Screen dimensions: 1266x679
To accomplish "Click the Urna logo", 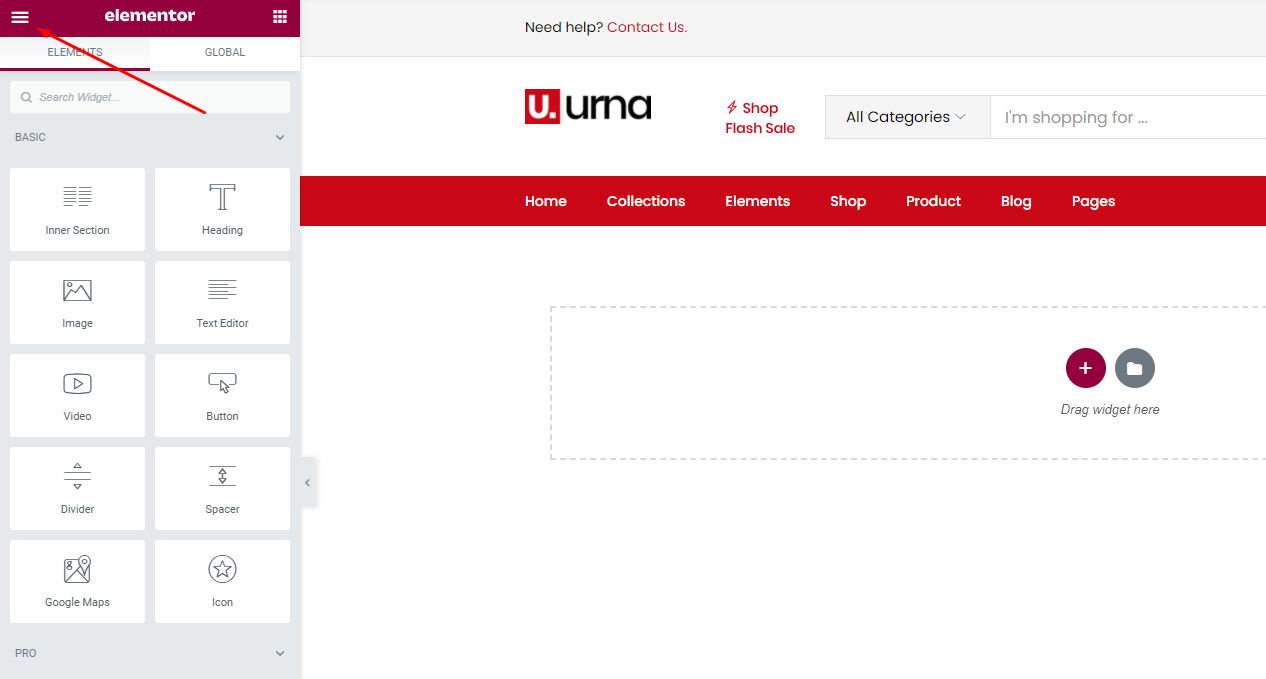I will click(x=588, y=107).
